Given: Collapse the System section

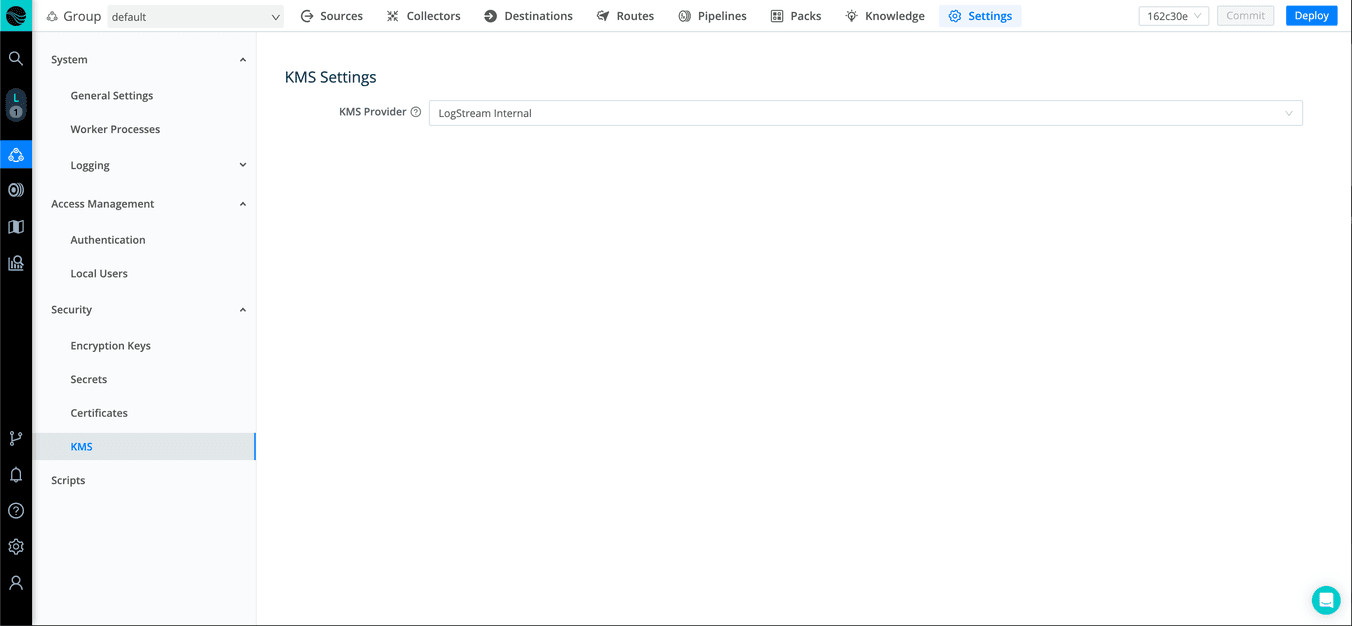Looking at the screenshot, I should tap(242, 60).
